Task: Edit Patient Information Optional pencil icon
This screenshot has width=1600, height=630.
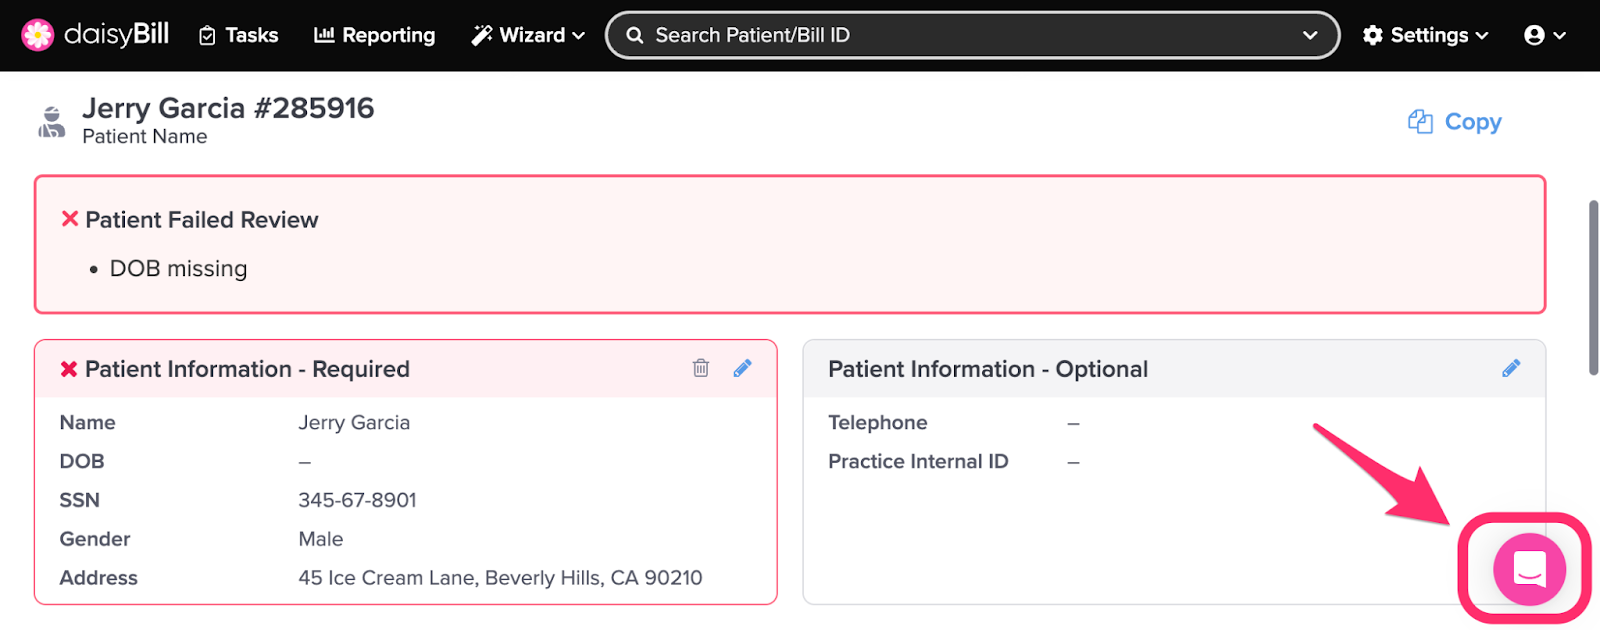Action: [1511, 368]
